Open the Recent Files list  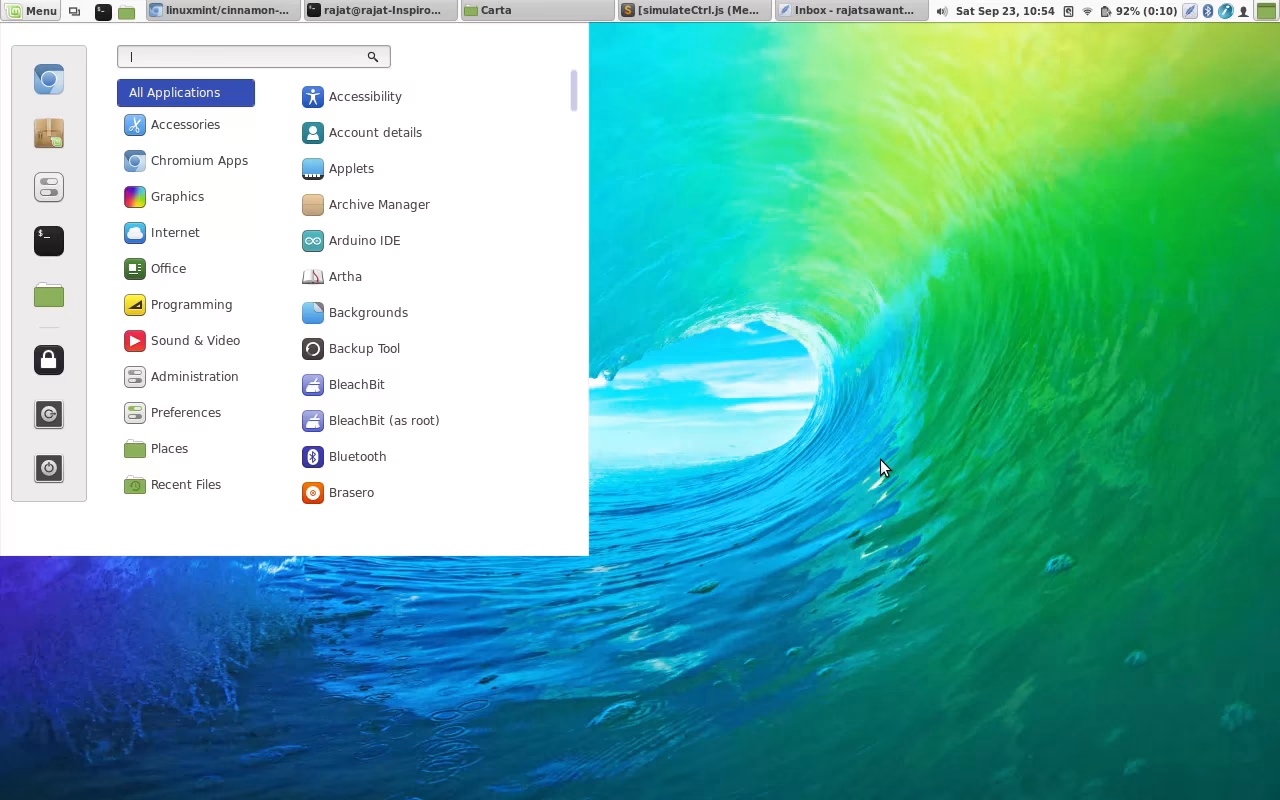(x=186, y=484)
